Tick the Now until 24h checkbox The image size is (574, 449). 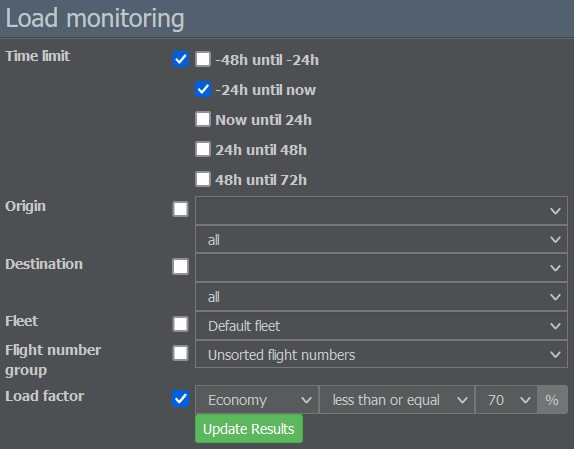(x=203, y=119)
